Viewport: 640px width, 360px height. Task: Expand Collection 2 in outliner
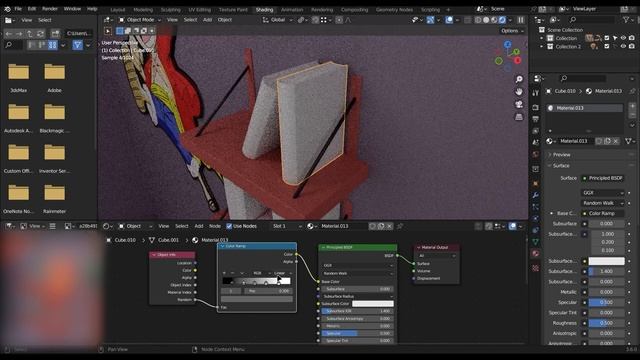point(542,47)
